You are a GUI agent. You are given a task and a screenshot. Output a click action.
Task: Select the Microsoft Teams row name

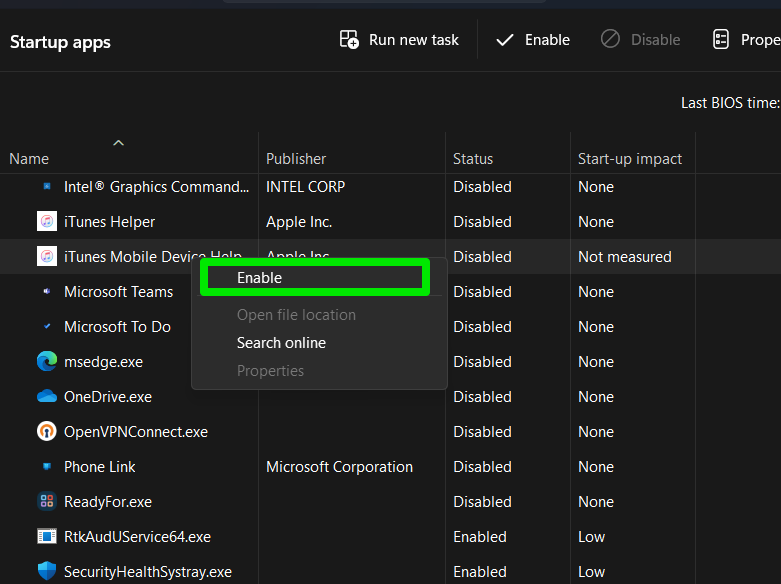119,292
